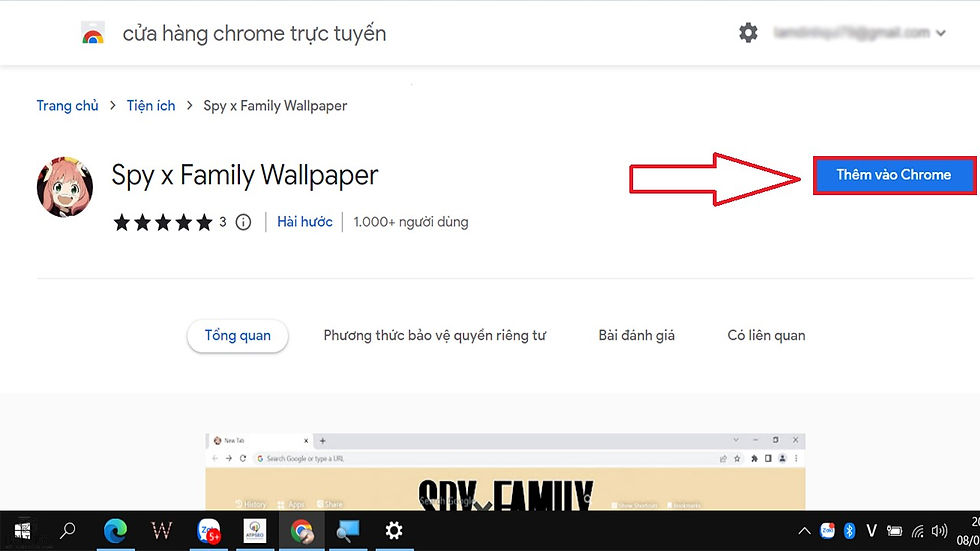This screenshot has width=980, height=551.
Task: Open the Bài đánh giá tab
Action: point(636,335)
